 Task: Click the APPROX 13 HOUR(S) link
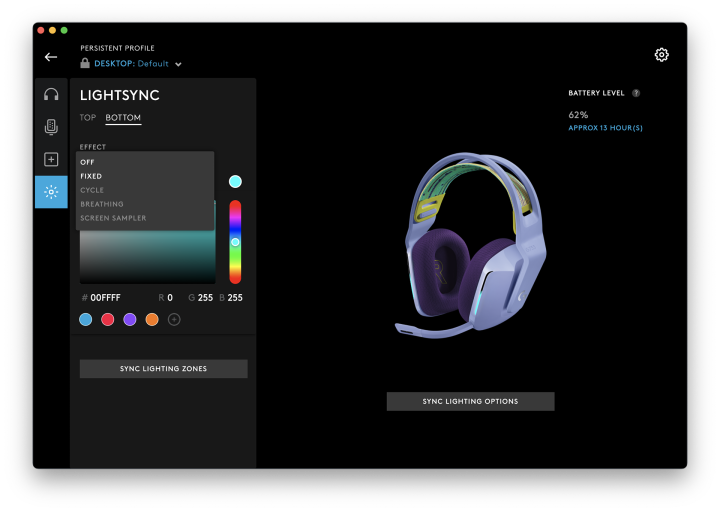(x=605, y=128)
